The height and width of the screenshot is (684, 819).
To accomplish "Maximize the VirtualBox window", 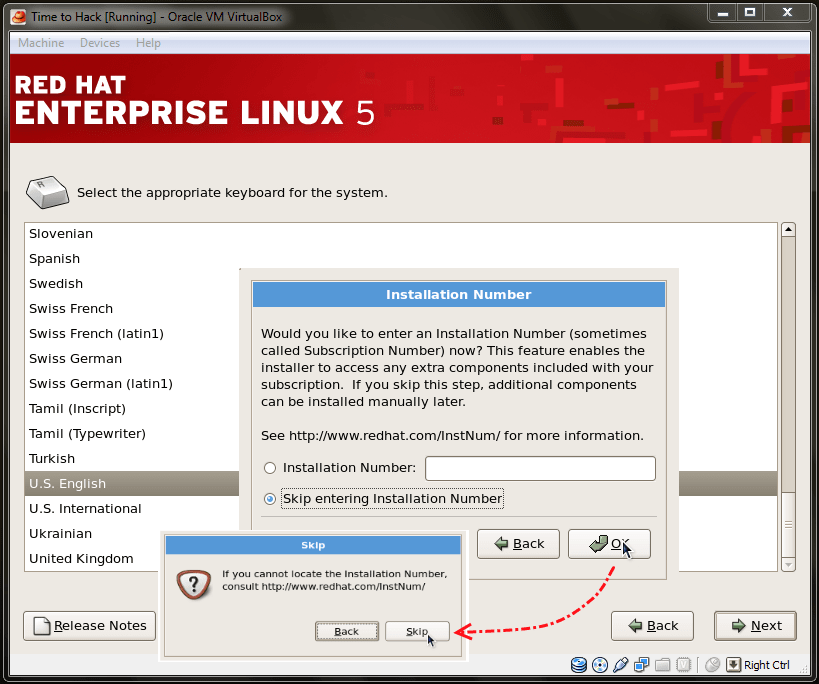I will (x=750, y=13).
